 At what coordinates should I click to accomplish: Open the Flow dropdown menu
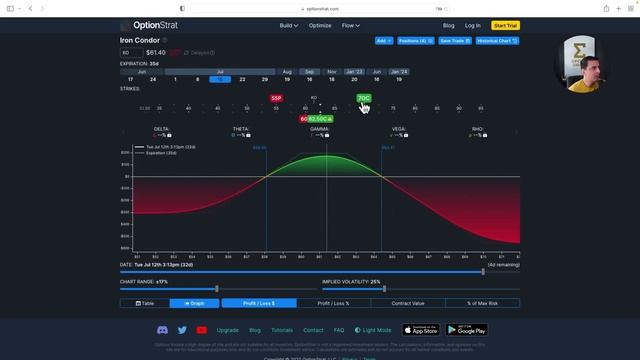tap(351, 25)
